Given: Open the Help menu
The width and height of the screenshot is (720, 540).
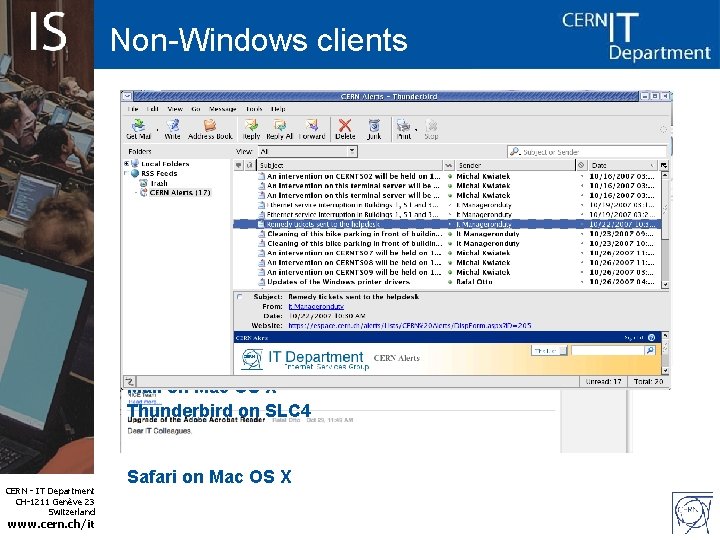Looking at the screenshot, I should (x=278, y=109).
